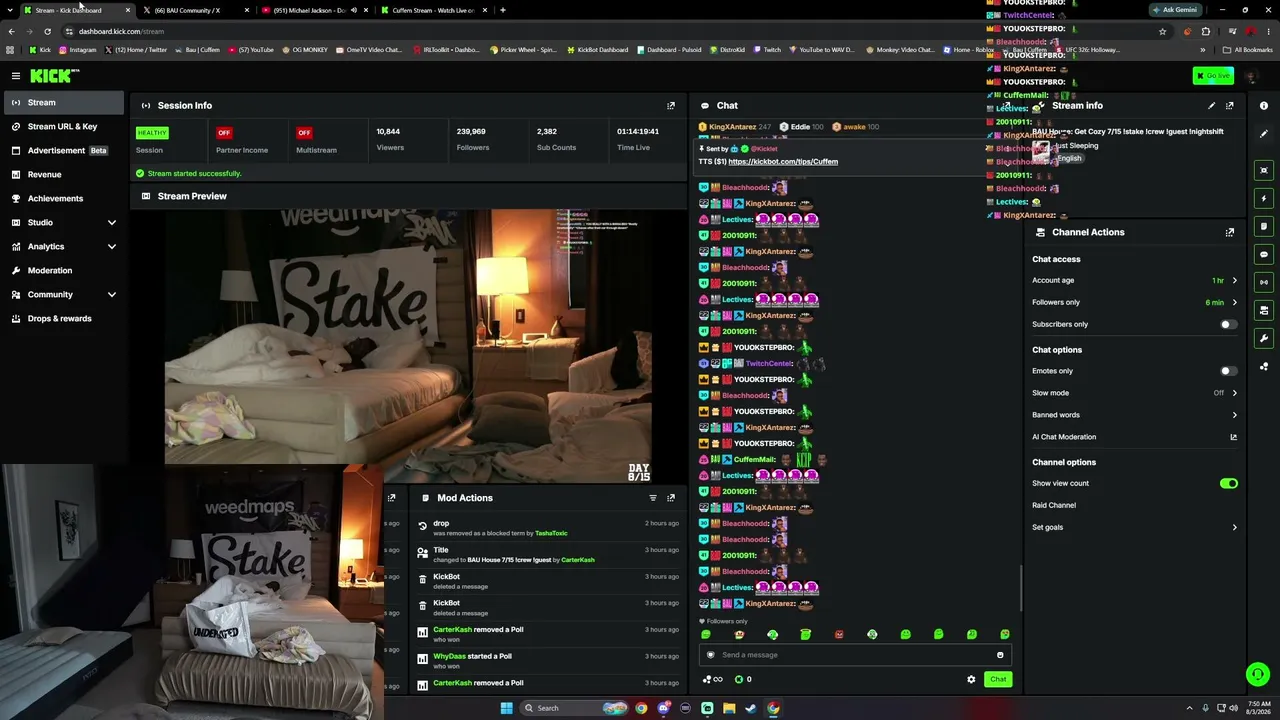
Task: Pop out the Stream info panel
Action: pyautogui.click(x=1229, y=105)
